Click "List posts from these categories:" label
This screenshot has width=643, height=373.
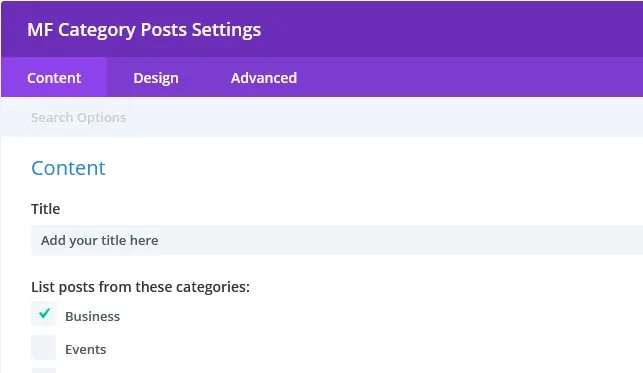coord(140,287)
